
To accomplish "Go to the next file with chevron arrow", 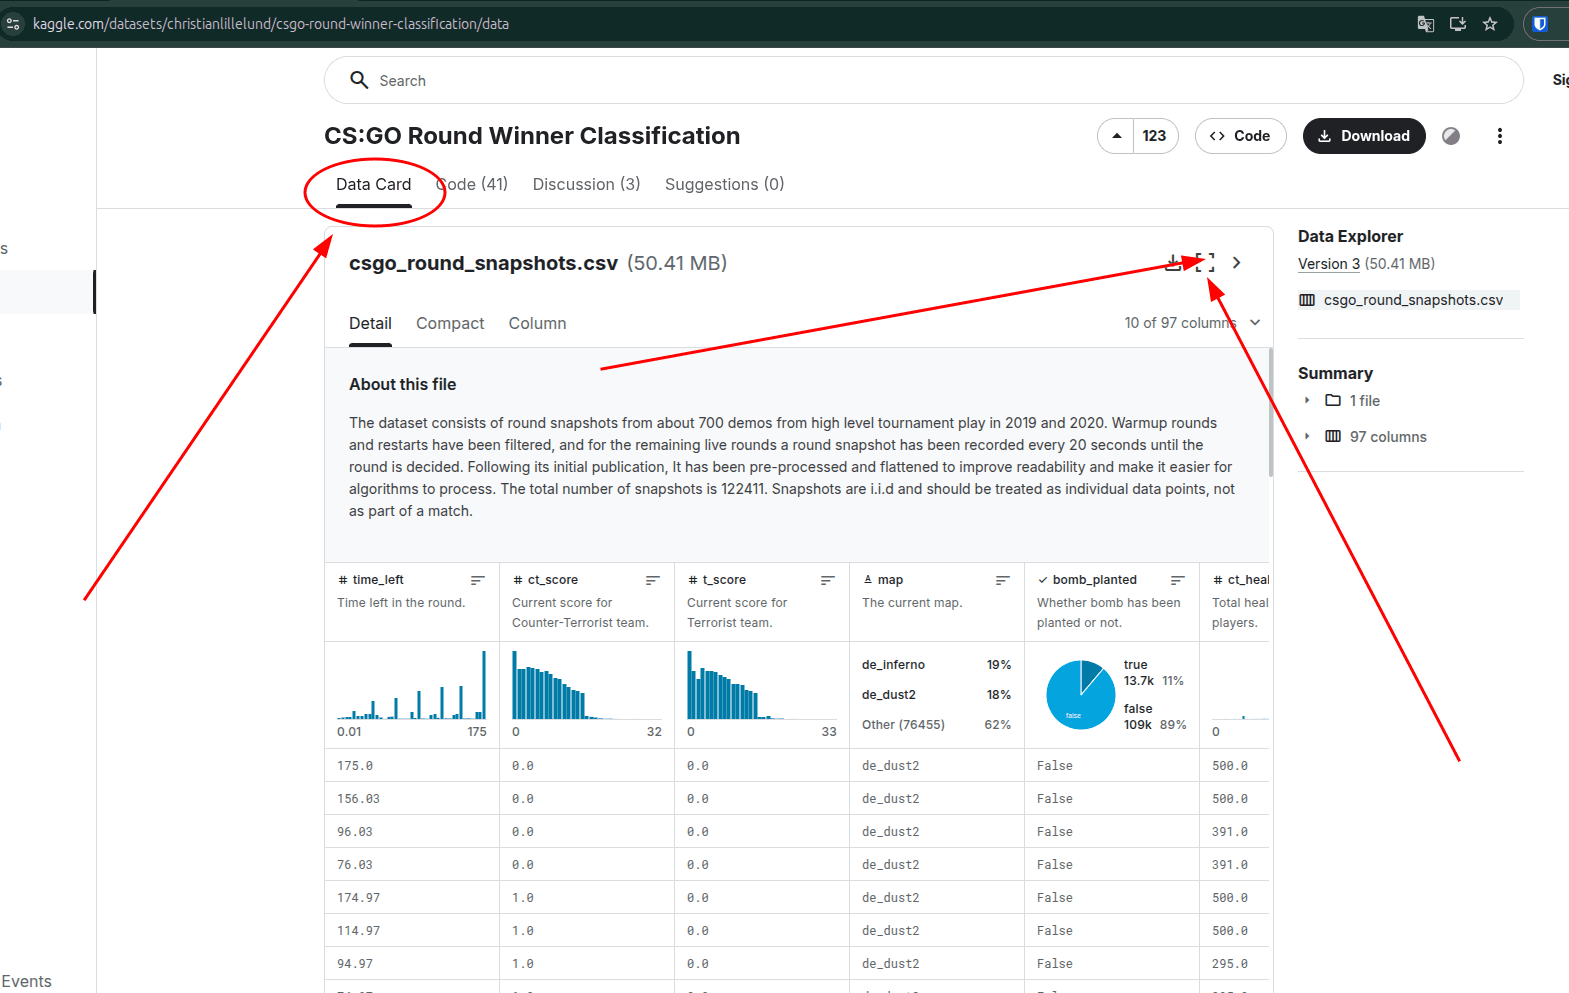I will [1237, 263].
